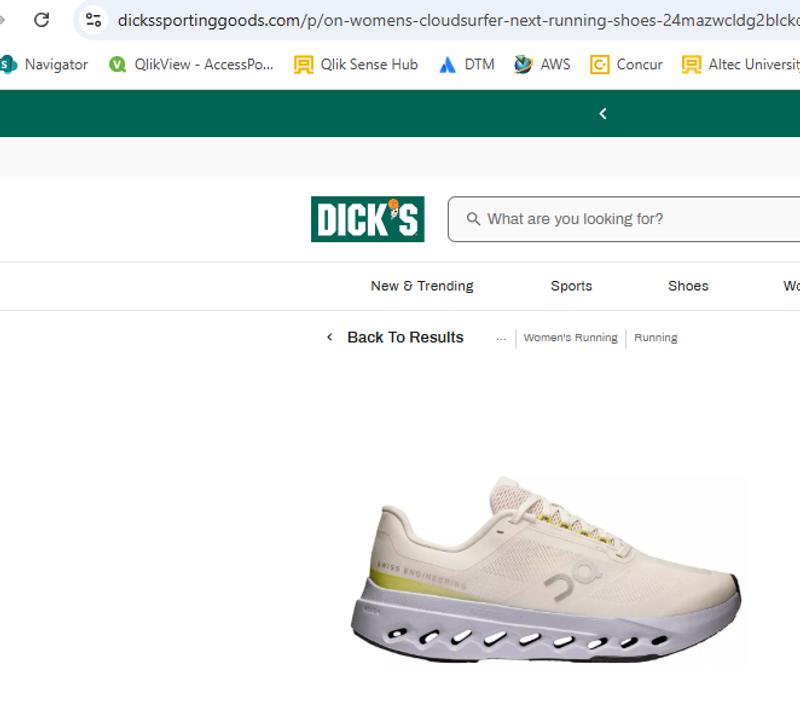Open the Sports menu

[570, 286]
